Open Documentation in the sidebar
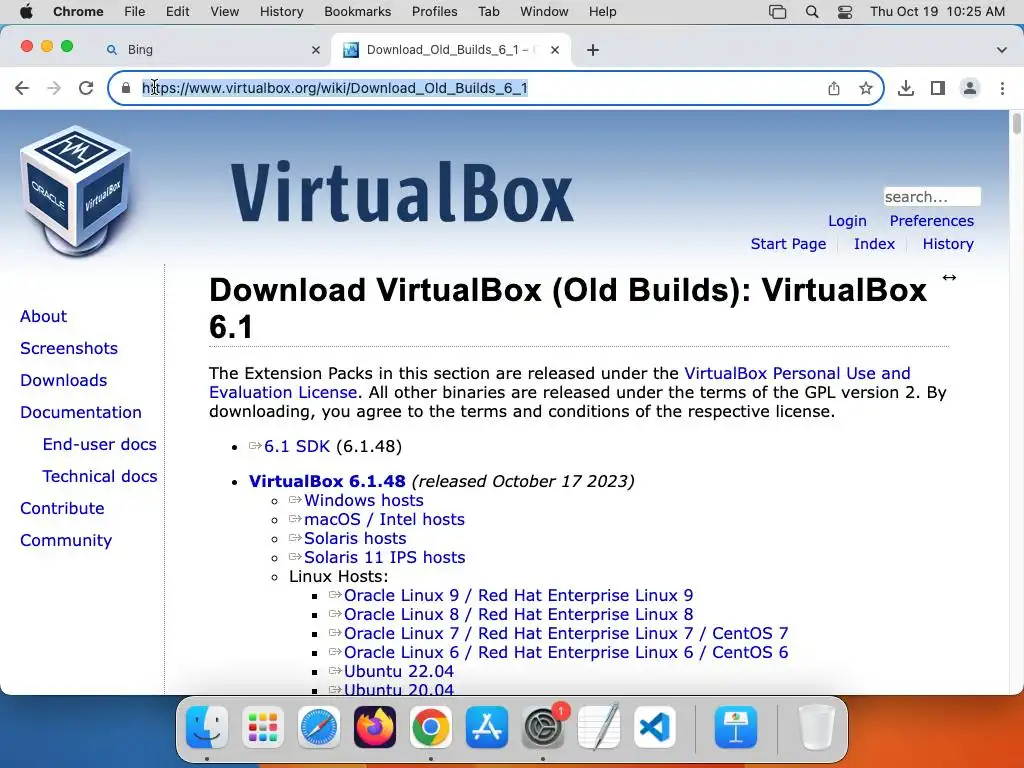This screenshot has width=1024, height=768. pos(81,412)
